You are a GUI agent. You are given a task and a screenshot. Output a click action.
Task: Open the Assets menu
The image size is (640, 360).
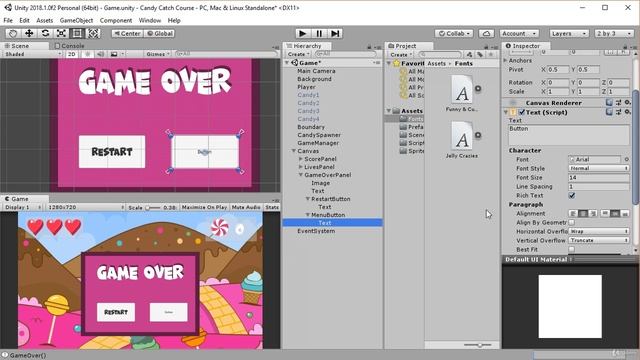click(x=44, y=20)
